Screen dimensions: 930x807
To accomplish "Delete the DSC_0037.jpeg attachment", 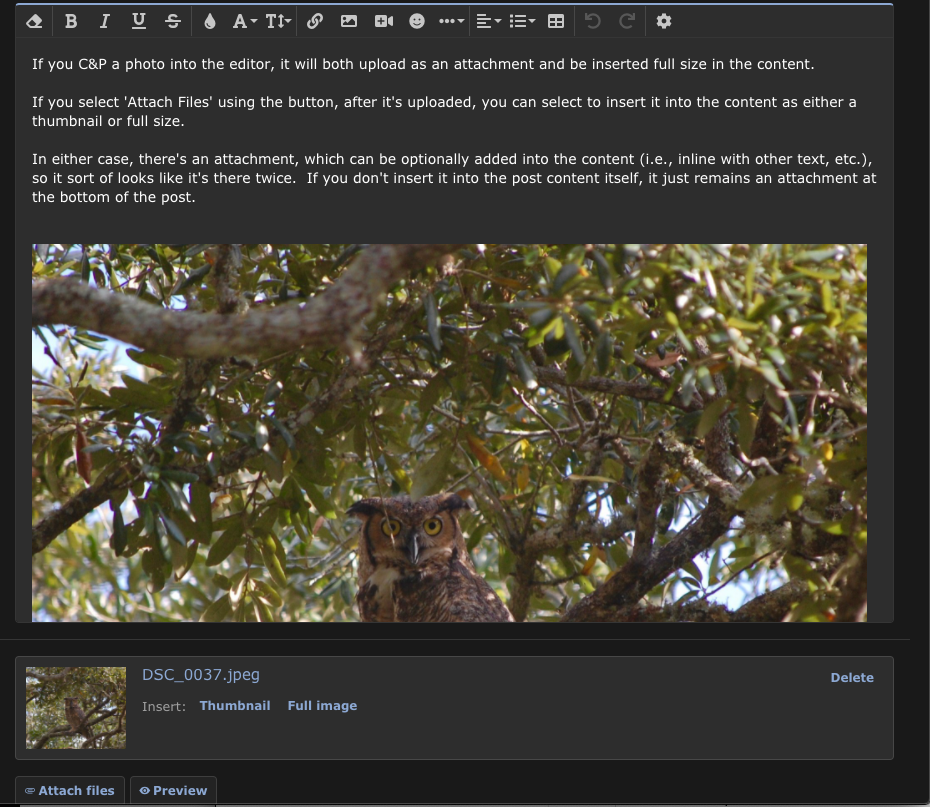I will tap(852, 677).
